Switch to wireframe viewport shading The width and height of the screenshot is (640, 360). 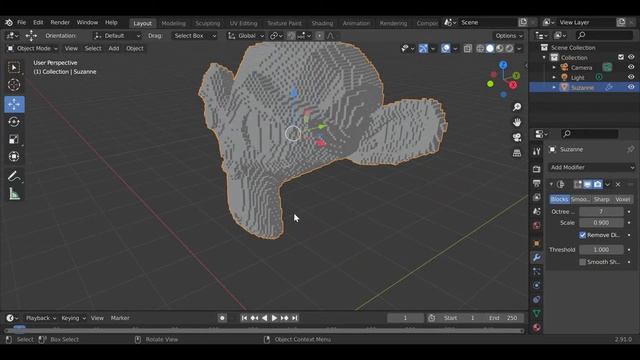(x=480, y=49)
